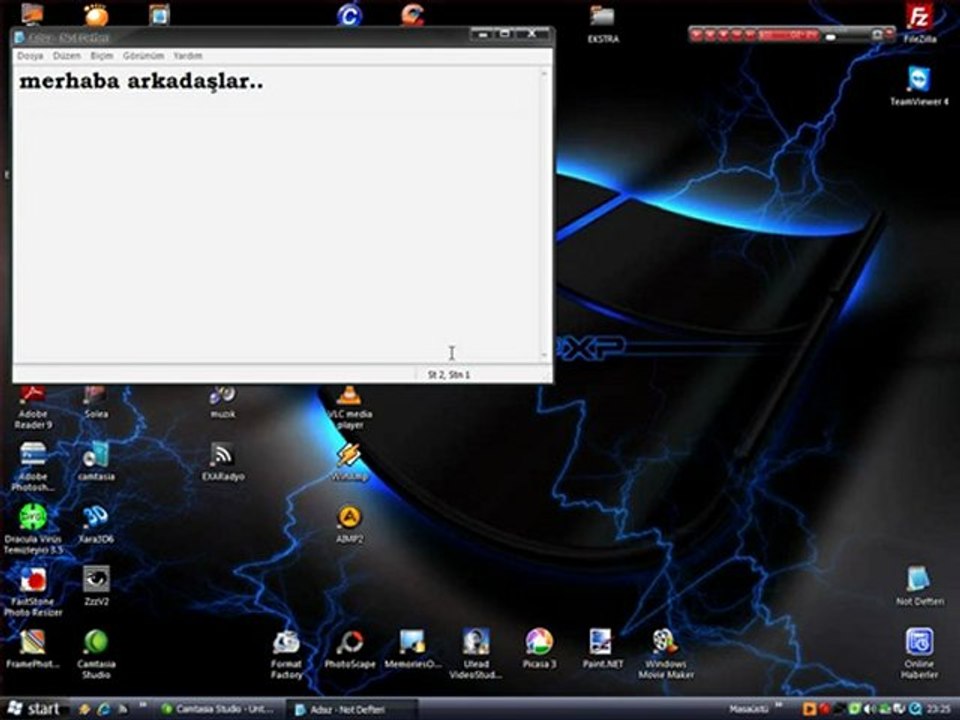Open Online Haberler desktop icon

click(x=920, y=653)
